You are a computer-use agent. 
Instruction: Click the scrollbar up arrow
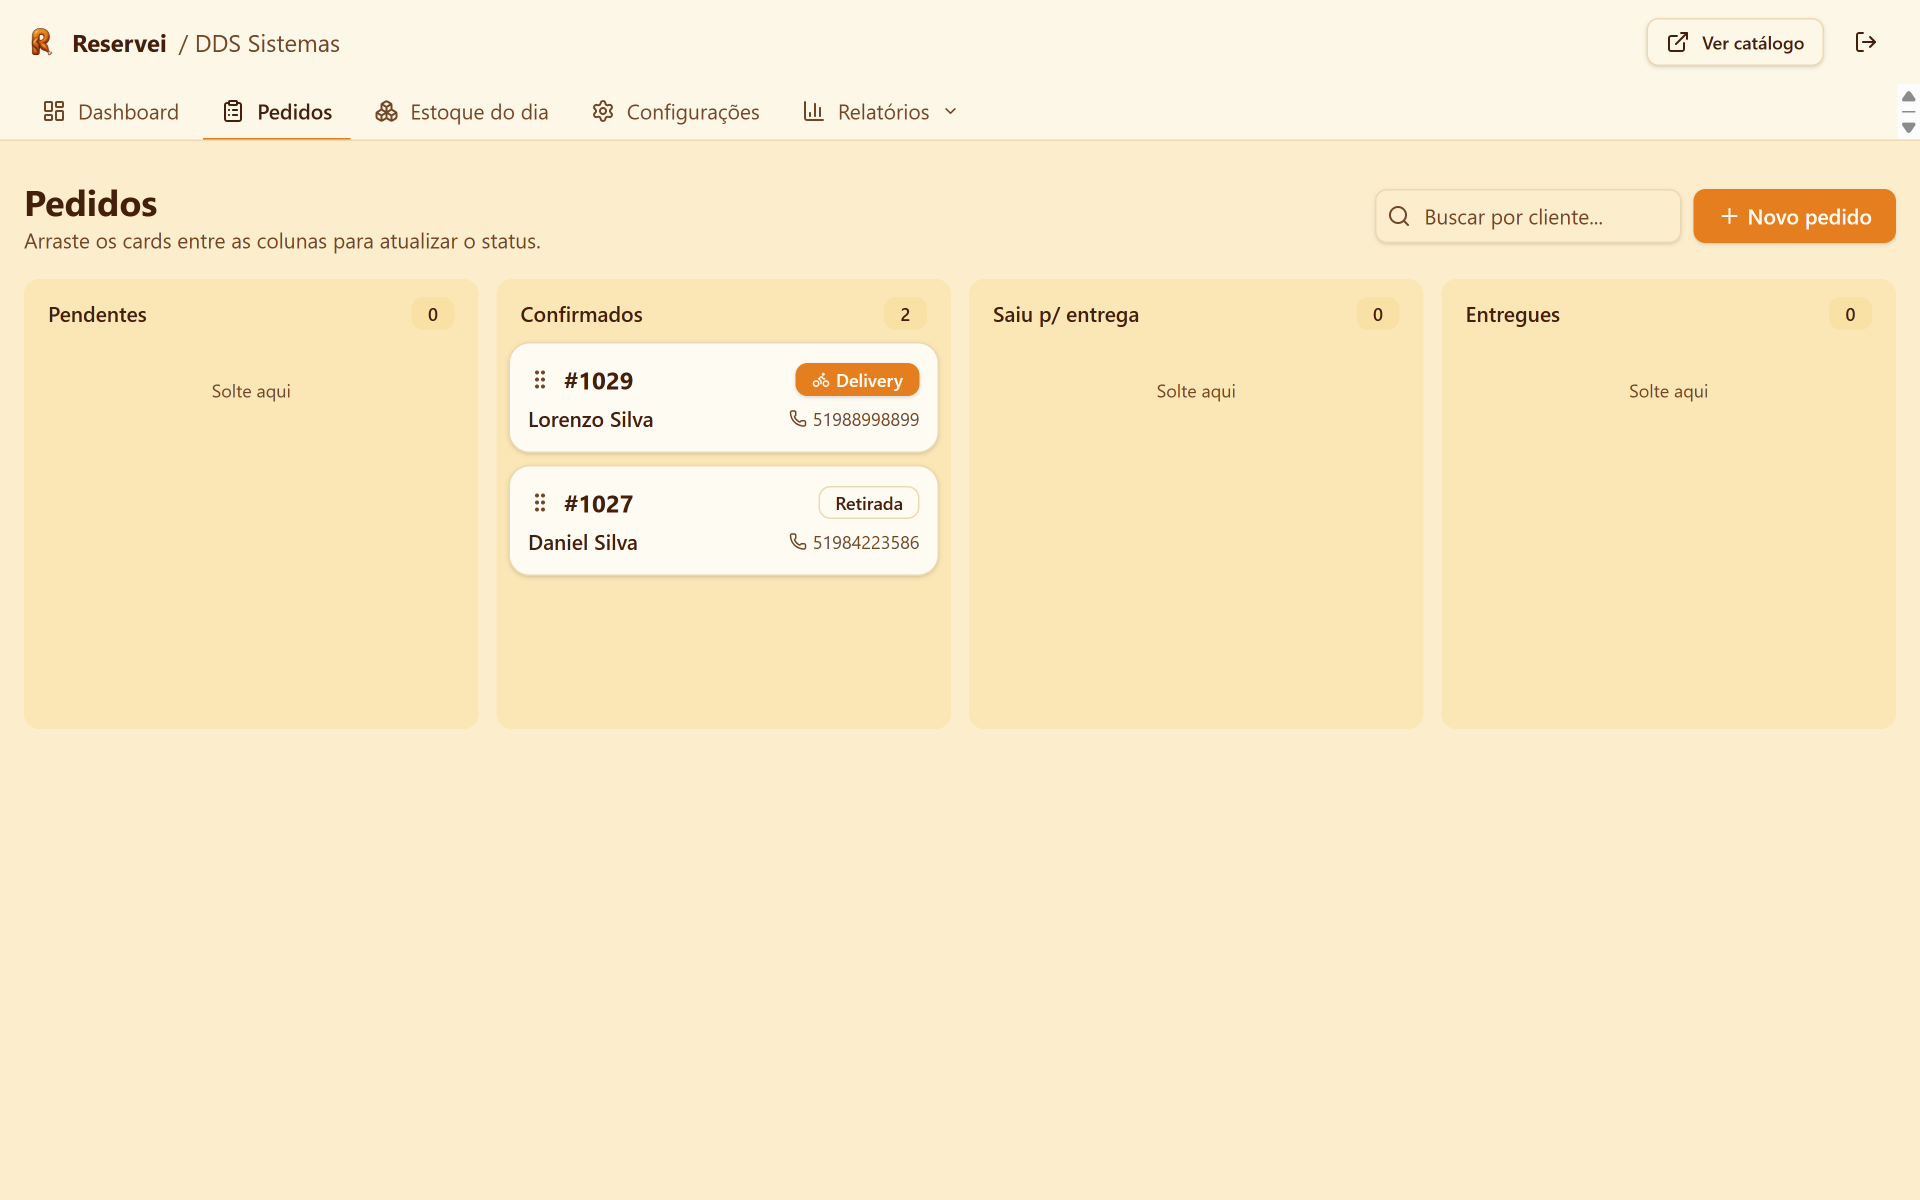1908,97
